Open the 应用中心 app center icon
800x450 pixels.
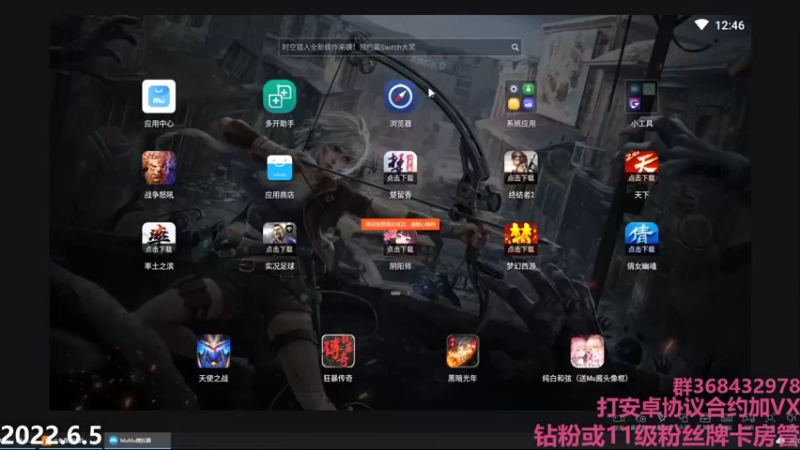pos(159,96)
